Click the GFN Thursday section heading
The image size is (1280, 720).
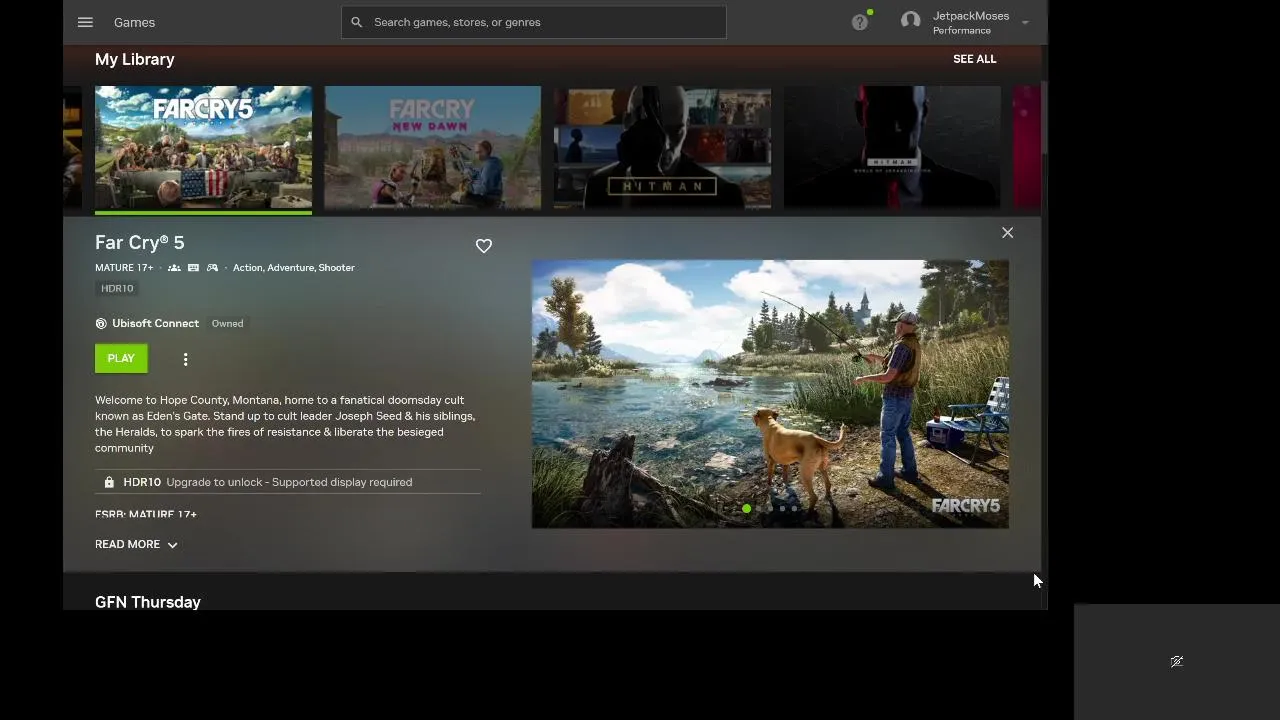pos(148,602)
